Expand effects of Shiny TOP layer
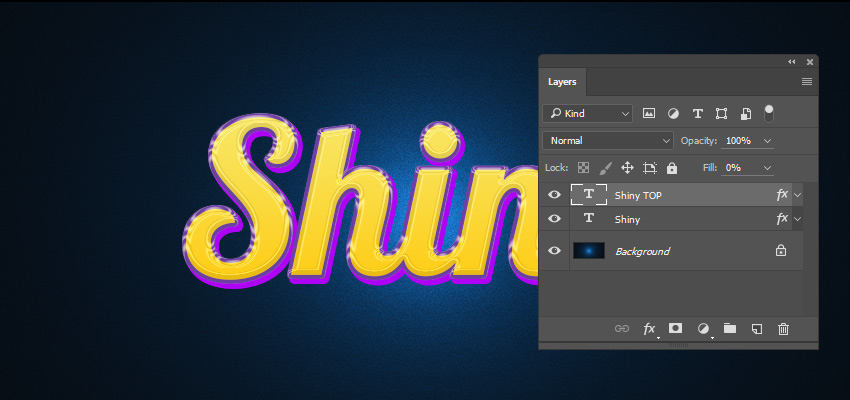850x400 pixels. click(x=797, y=195)
